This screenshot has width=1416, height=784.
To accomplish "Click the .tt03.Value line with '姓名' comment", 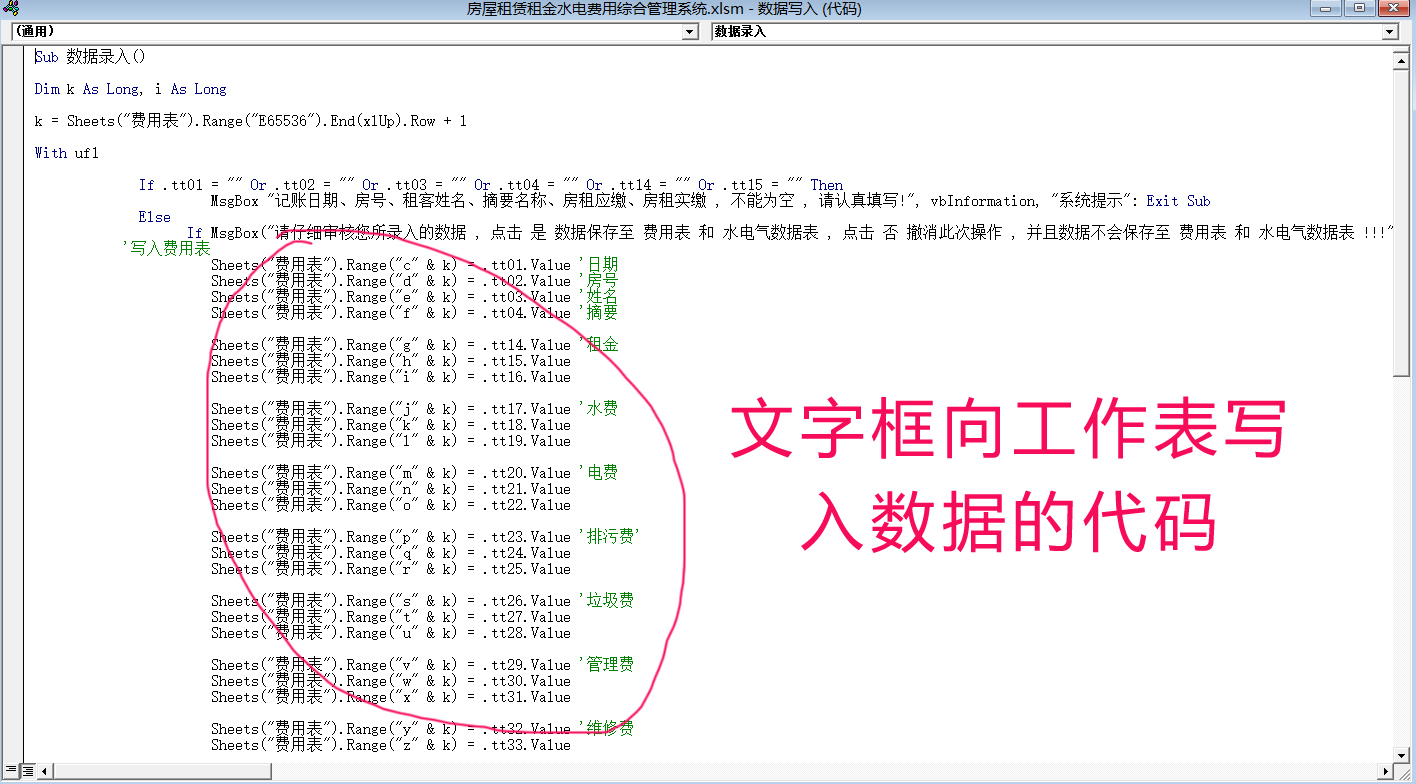I will coord(415,297).
